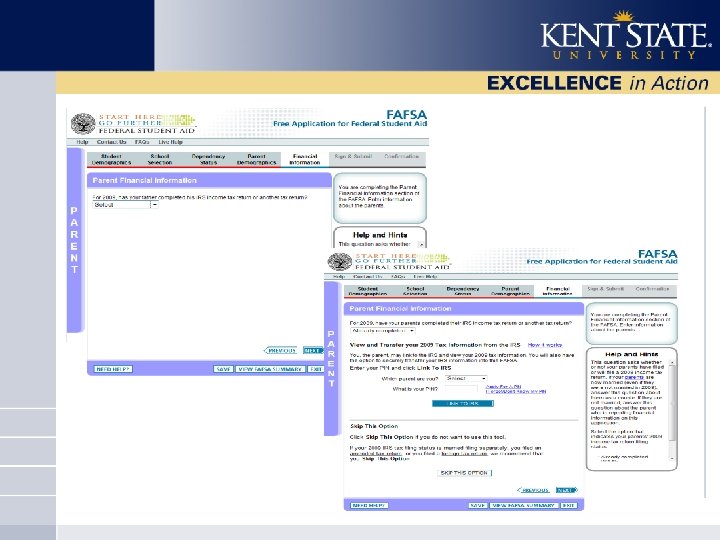Click the 'What is your PIN?' input field
Image resolution: width=720 pixels, height=540 pixels.
(x=461, y=389)
